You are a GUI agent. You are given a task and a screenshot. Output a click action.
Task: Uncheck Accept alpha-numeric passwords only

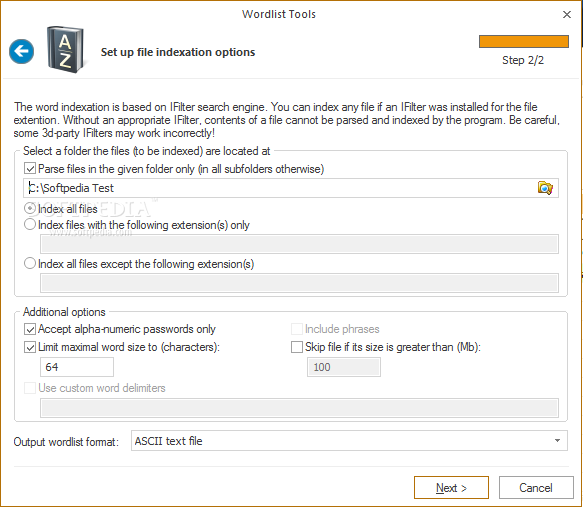30,329
